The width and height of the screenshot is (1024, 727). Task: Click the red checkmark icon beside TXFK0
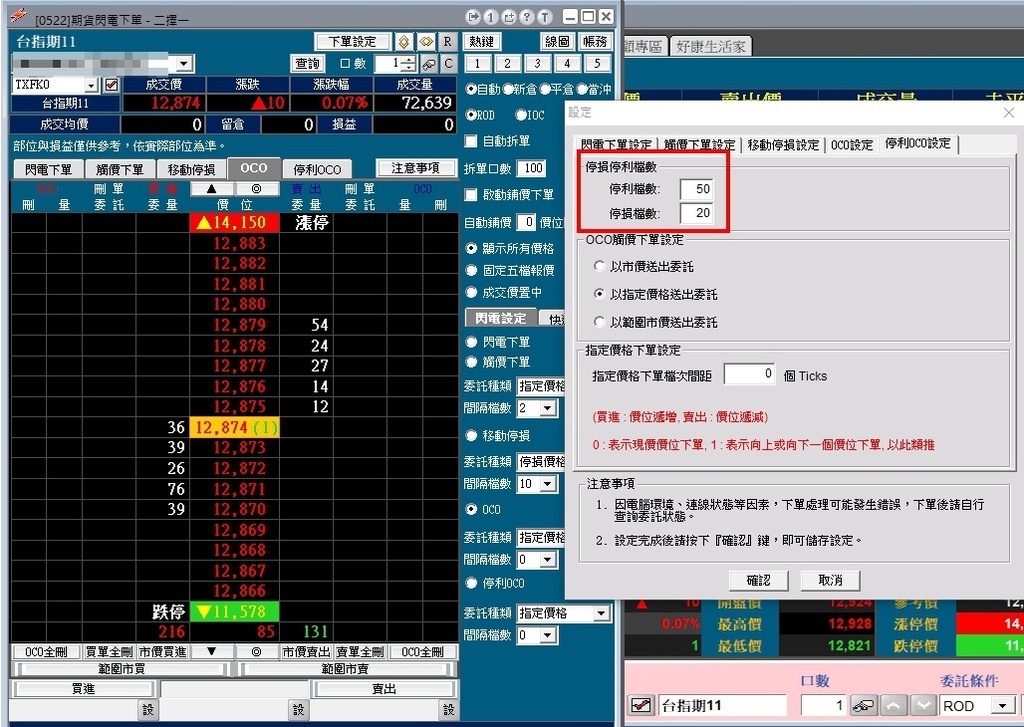pos(112,85)
